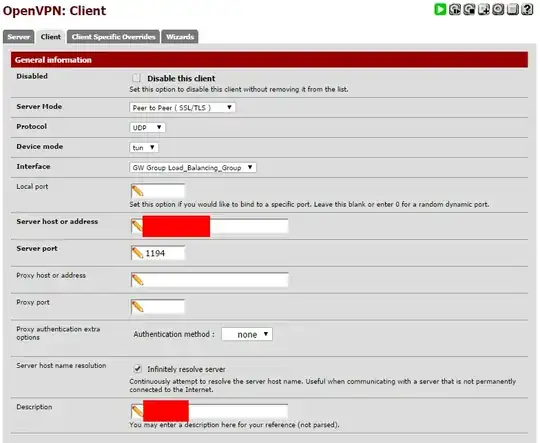Viewport: 540px width, 443px height.
Task: Focus the Local port field
Action: pos(158,191)
